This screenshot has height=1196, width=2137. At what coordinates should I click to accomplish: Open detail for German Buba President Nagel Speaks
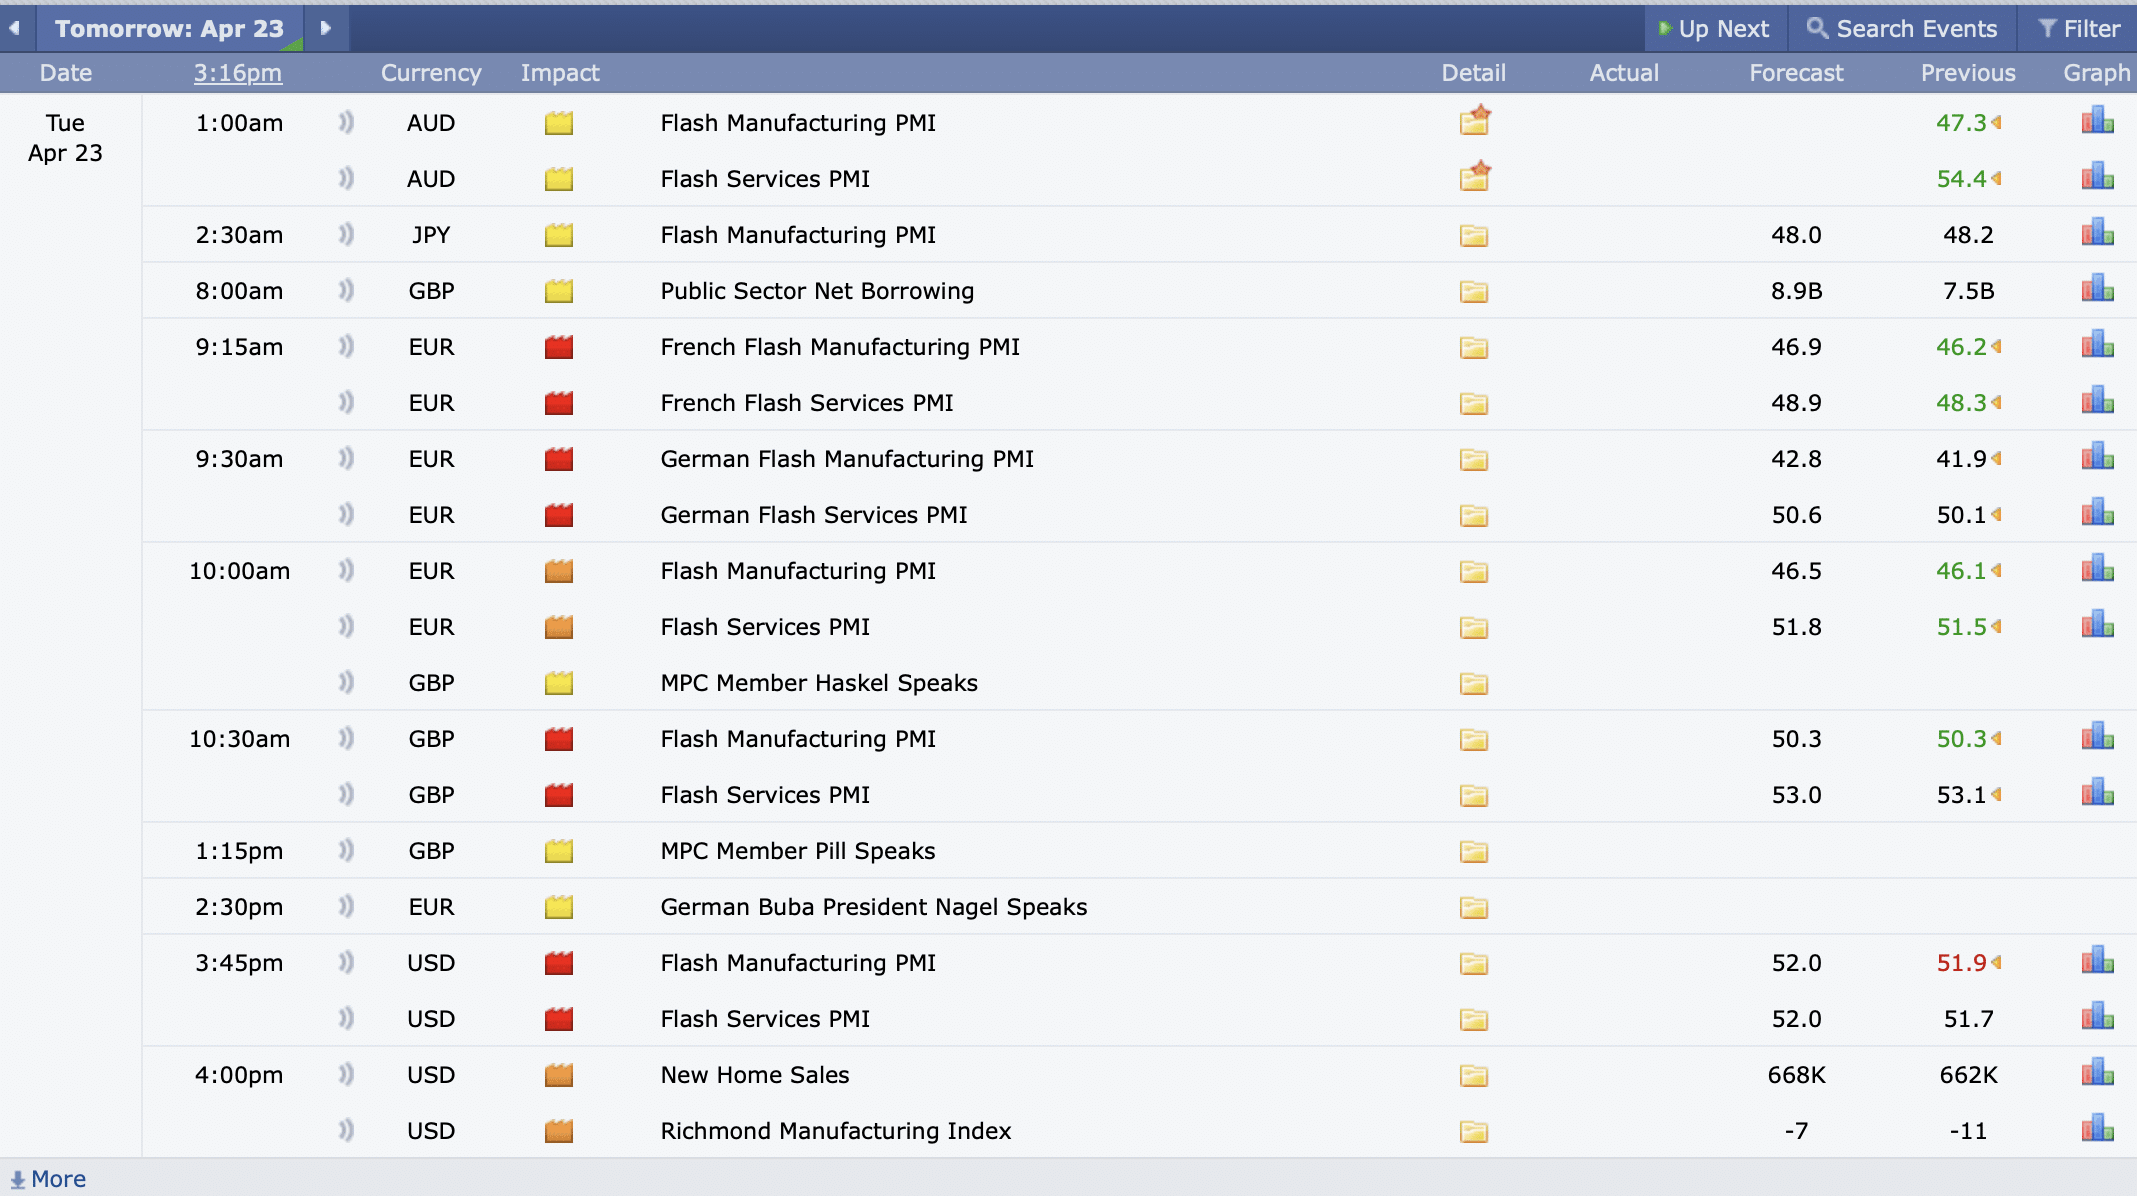tap(1474, 908)
